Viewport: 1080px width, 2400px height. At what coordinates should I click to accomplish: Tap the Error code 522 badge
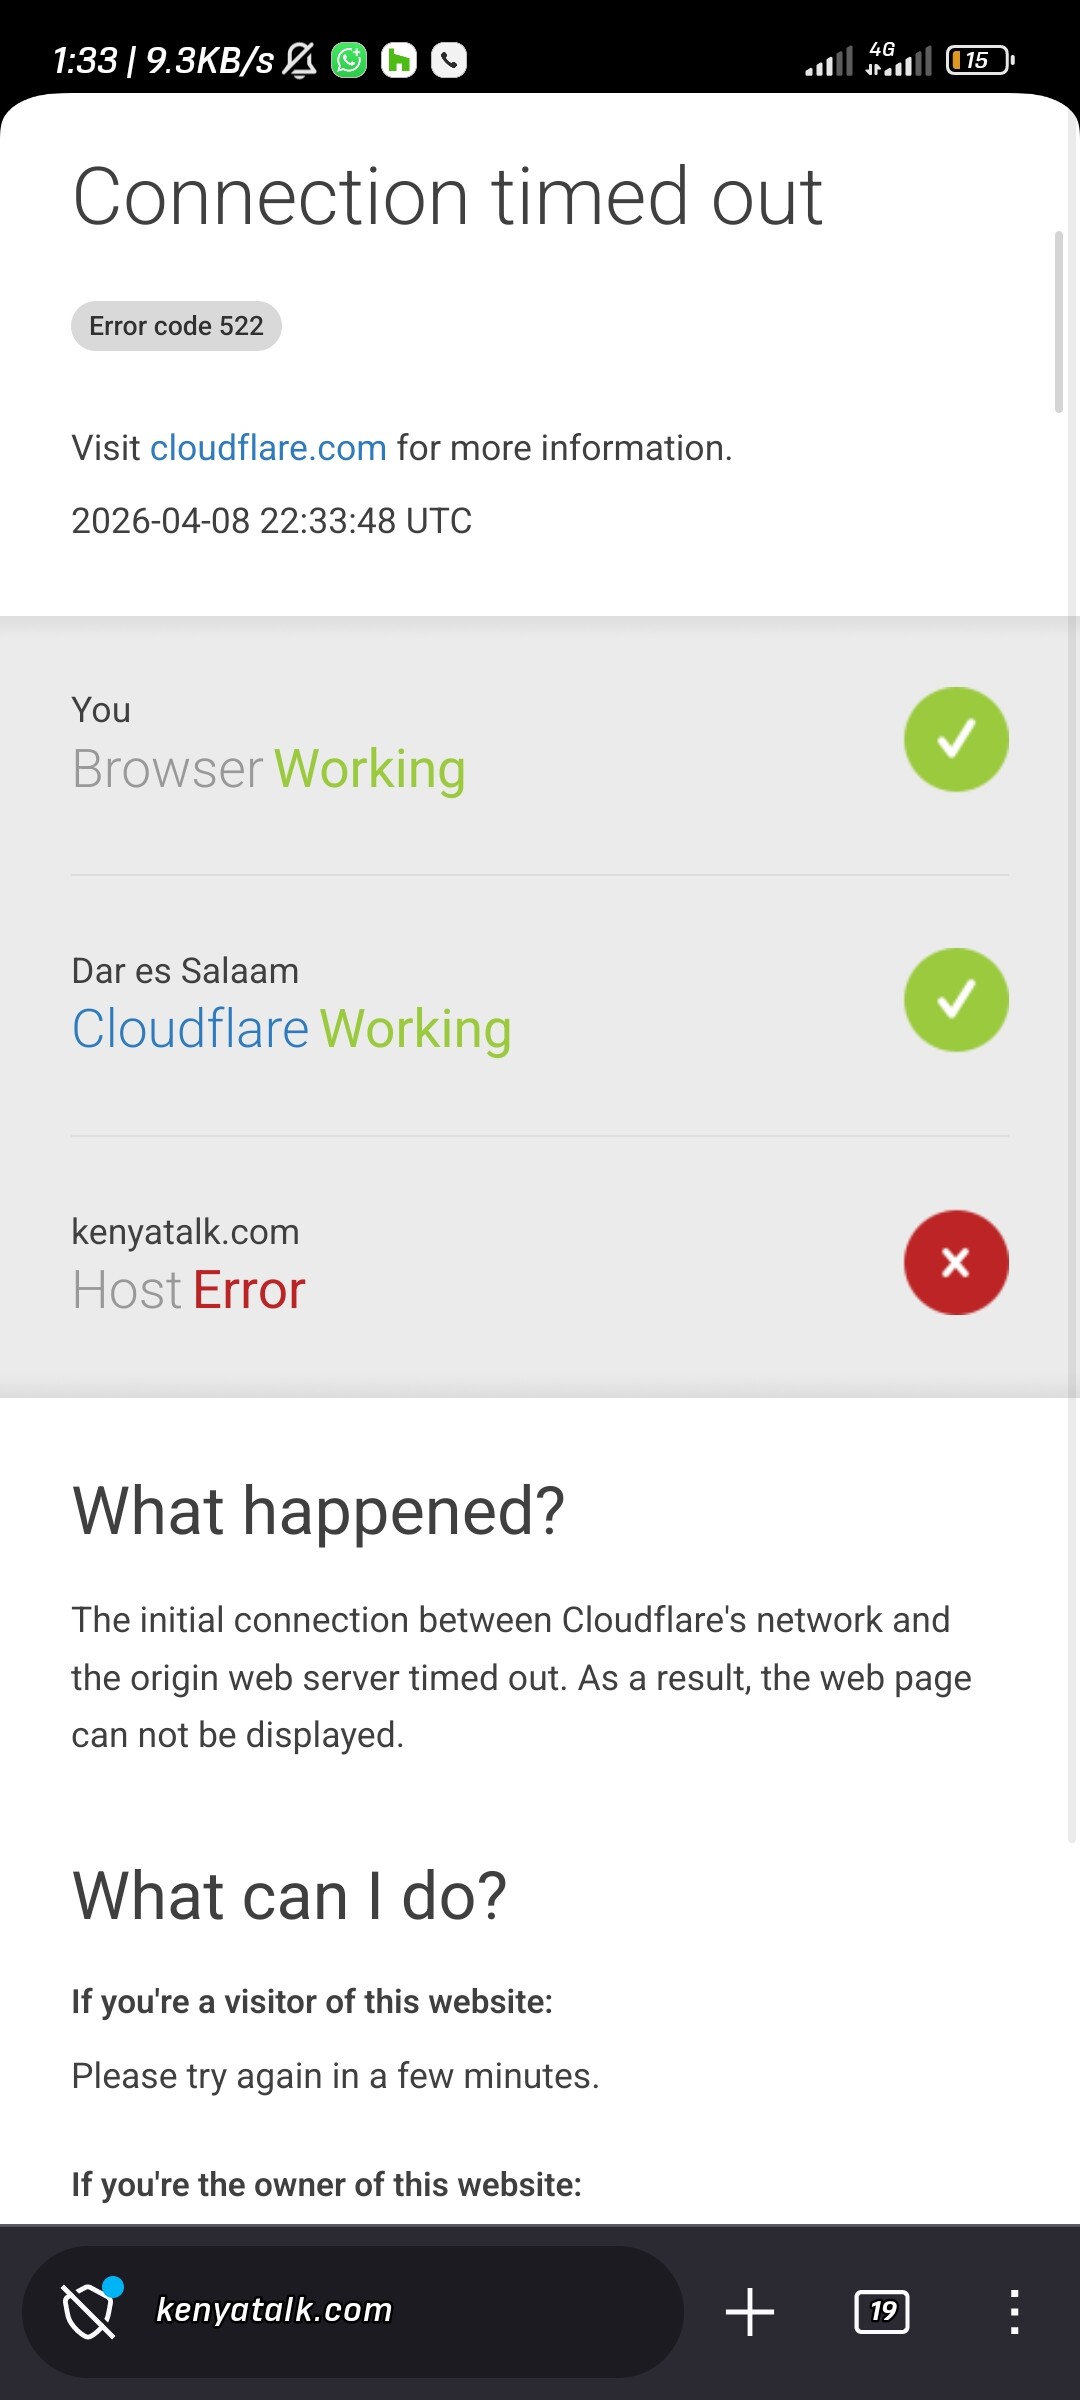coord(176,326)
